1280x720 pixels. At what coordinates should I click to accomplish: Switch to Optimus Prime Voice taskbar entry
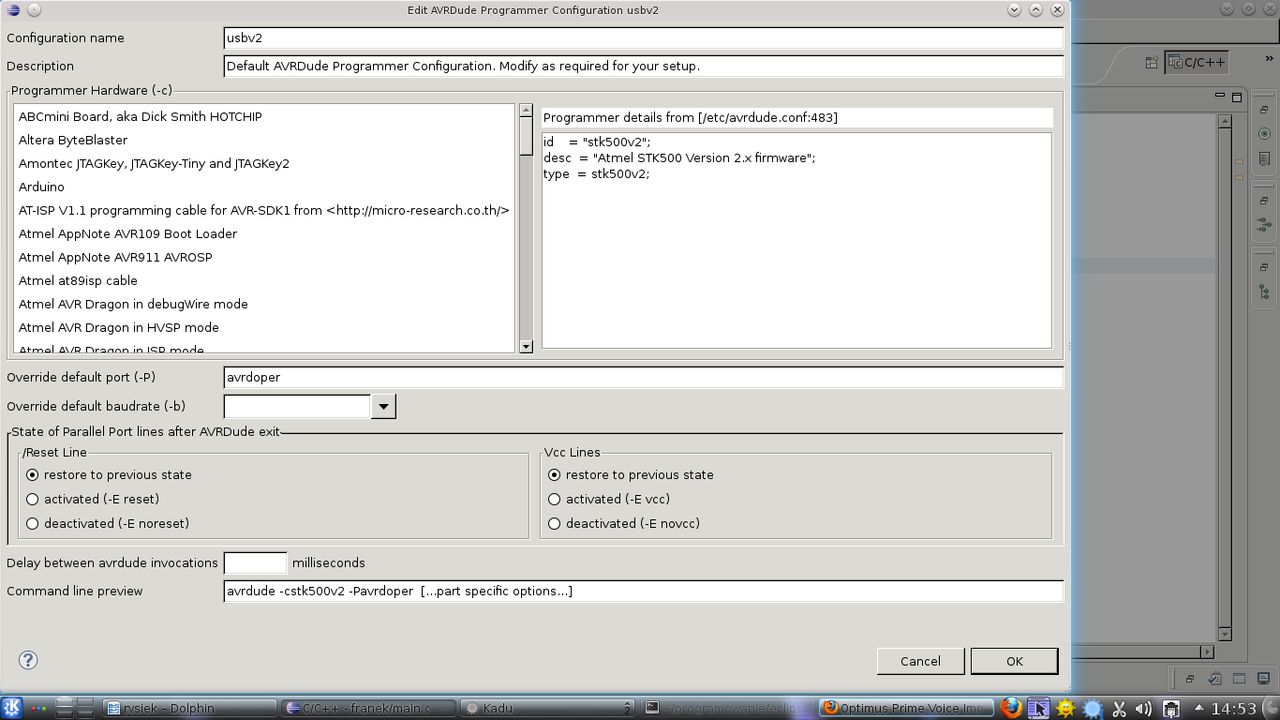tap(906, 708)
